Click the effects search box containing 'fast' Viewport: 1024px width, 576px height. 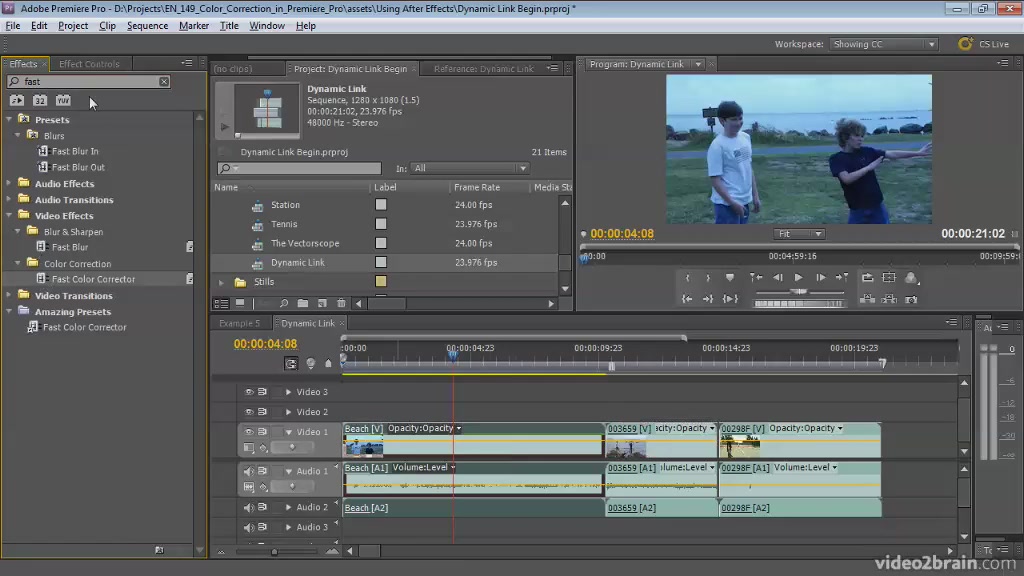click(x=88, y=81)
